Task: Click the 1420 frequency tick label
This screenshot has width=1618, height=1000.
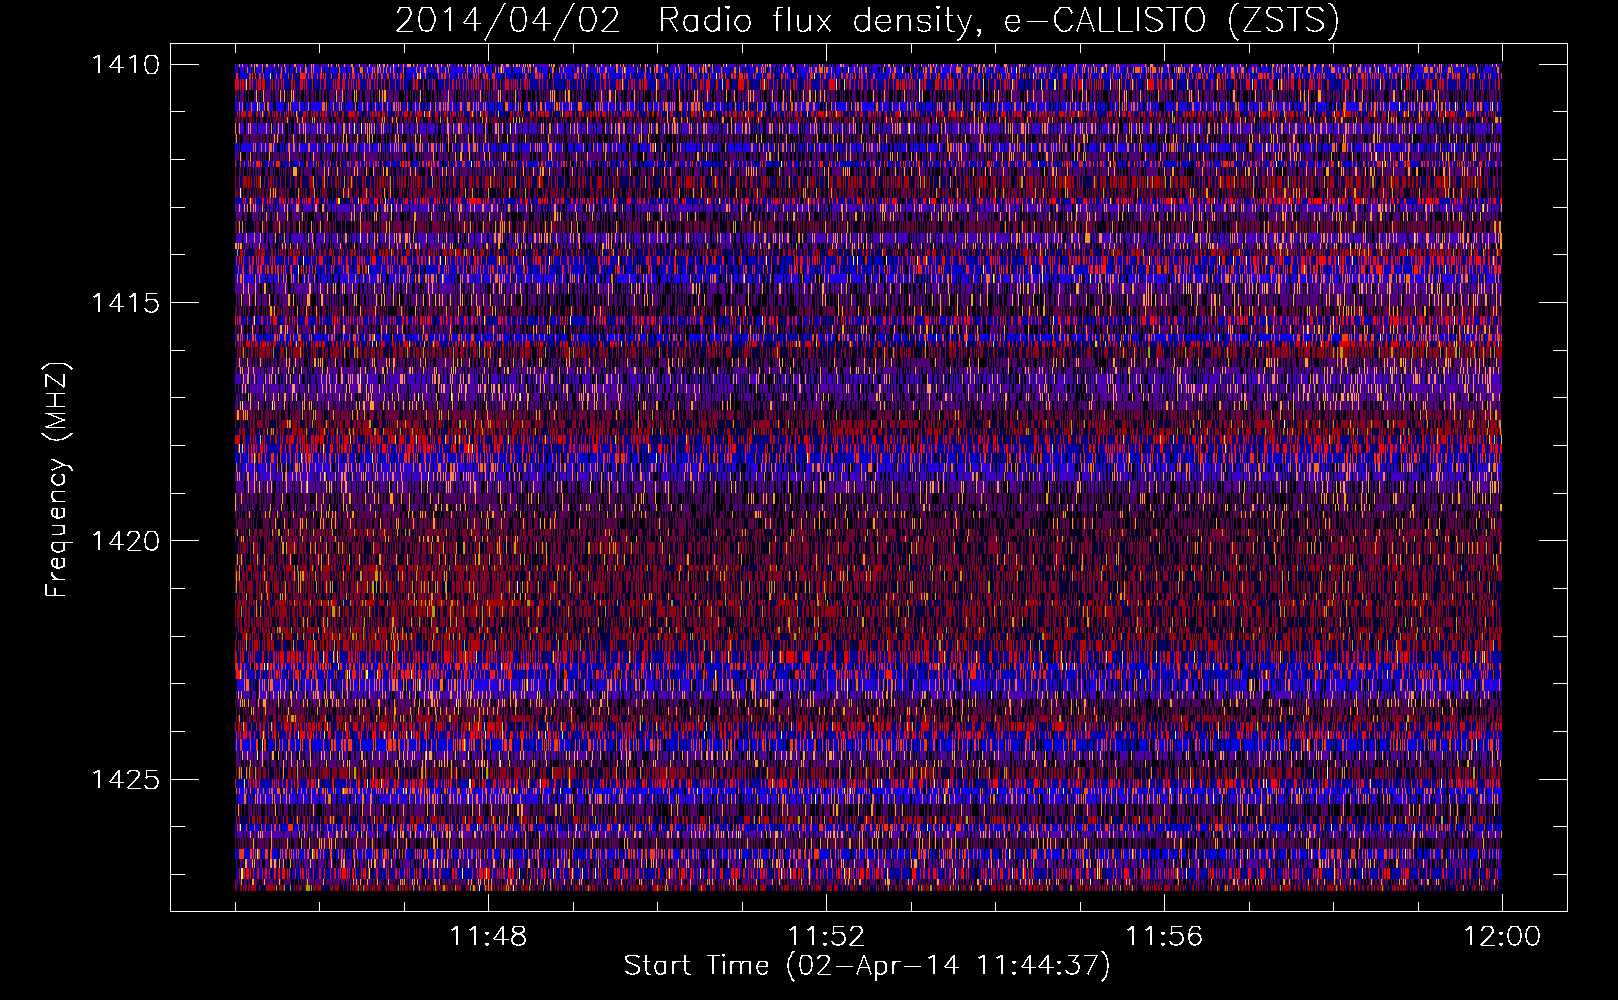Action: pyautogui.click(x=125, y=541)
